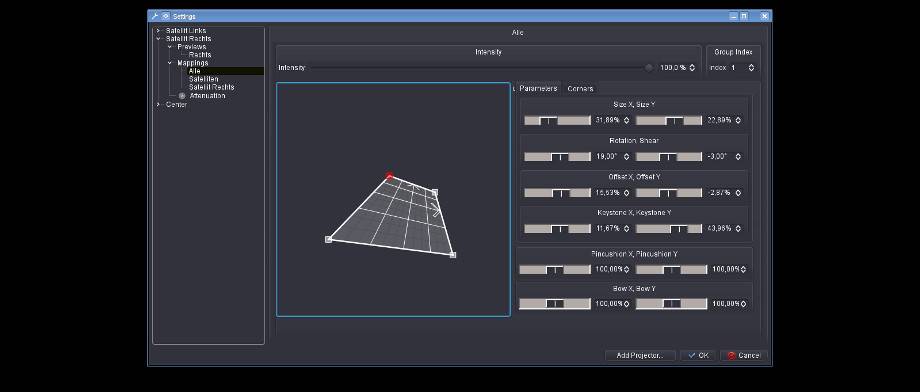Click the Size Y 22,89% stepper
The width and height of the screenshot is (920, 392).
pyautogui.click(x=738, y=120)
